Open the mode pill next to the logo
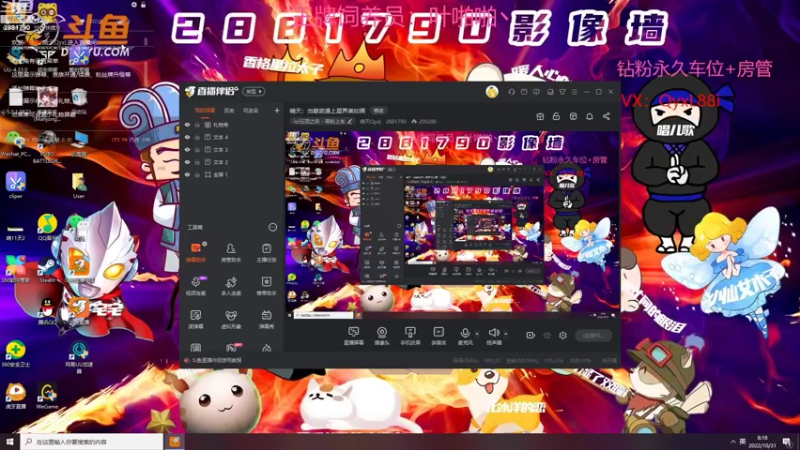The image size is (800, 450). (x=254, y=91)
